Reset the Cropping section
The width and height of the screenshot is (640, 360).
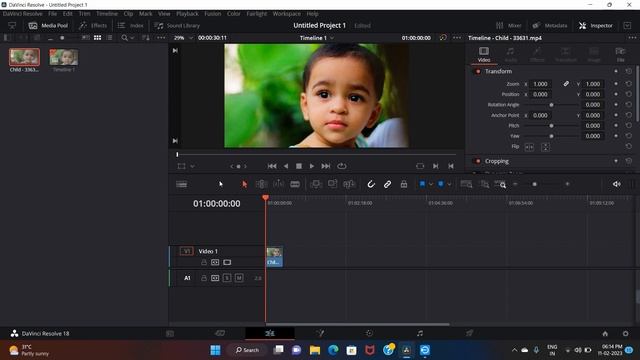pyautogui.click(x=629, y=161)
